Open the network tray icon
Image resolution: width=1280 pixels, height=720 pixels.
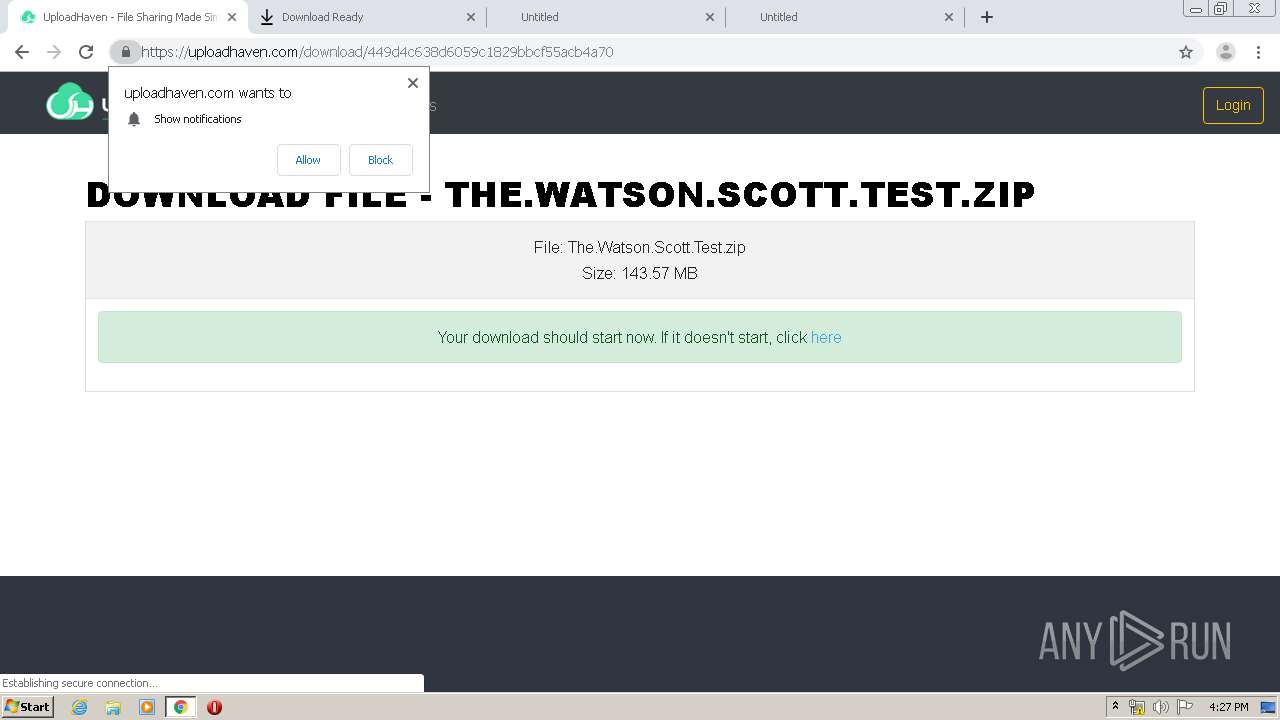pyautogui.click(x=1137, y=707)
